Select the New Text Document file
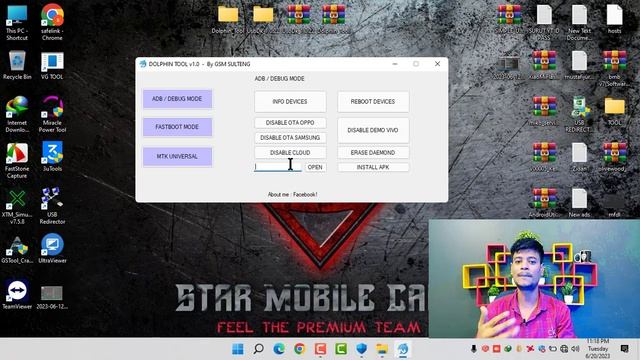The height and width of the screenshot is (360, 640). (579, 22)
